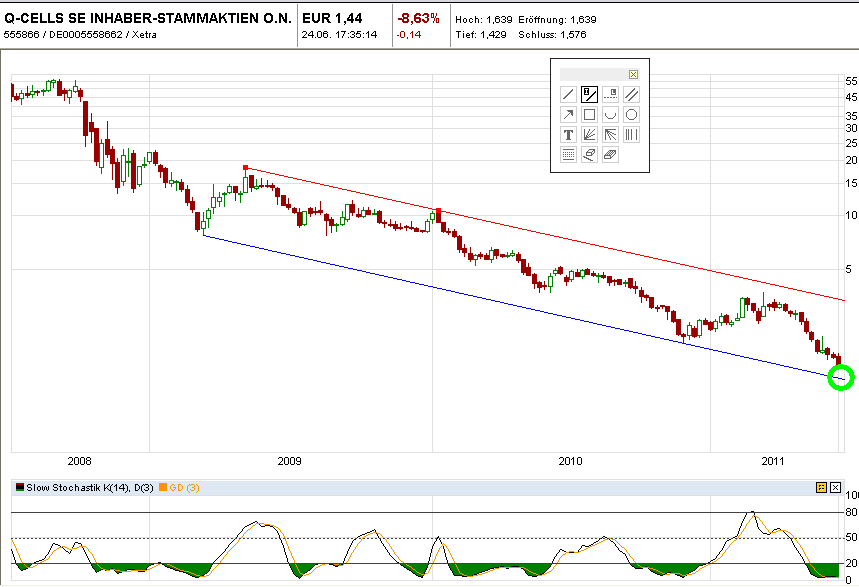Select the trend line with info tool
The width and height of the screenshot is (859, 587).
click(x=589, y=95)
